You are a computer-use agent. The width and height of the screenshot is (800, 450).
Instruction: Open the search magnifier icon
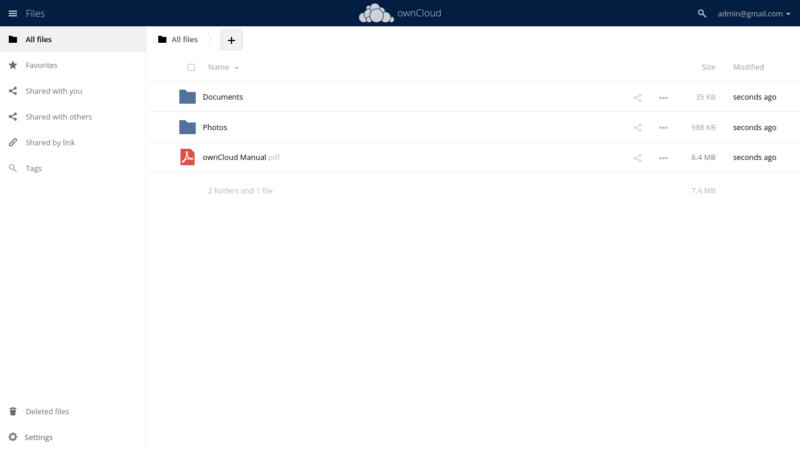point(702,13)
